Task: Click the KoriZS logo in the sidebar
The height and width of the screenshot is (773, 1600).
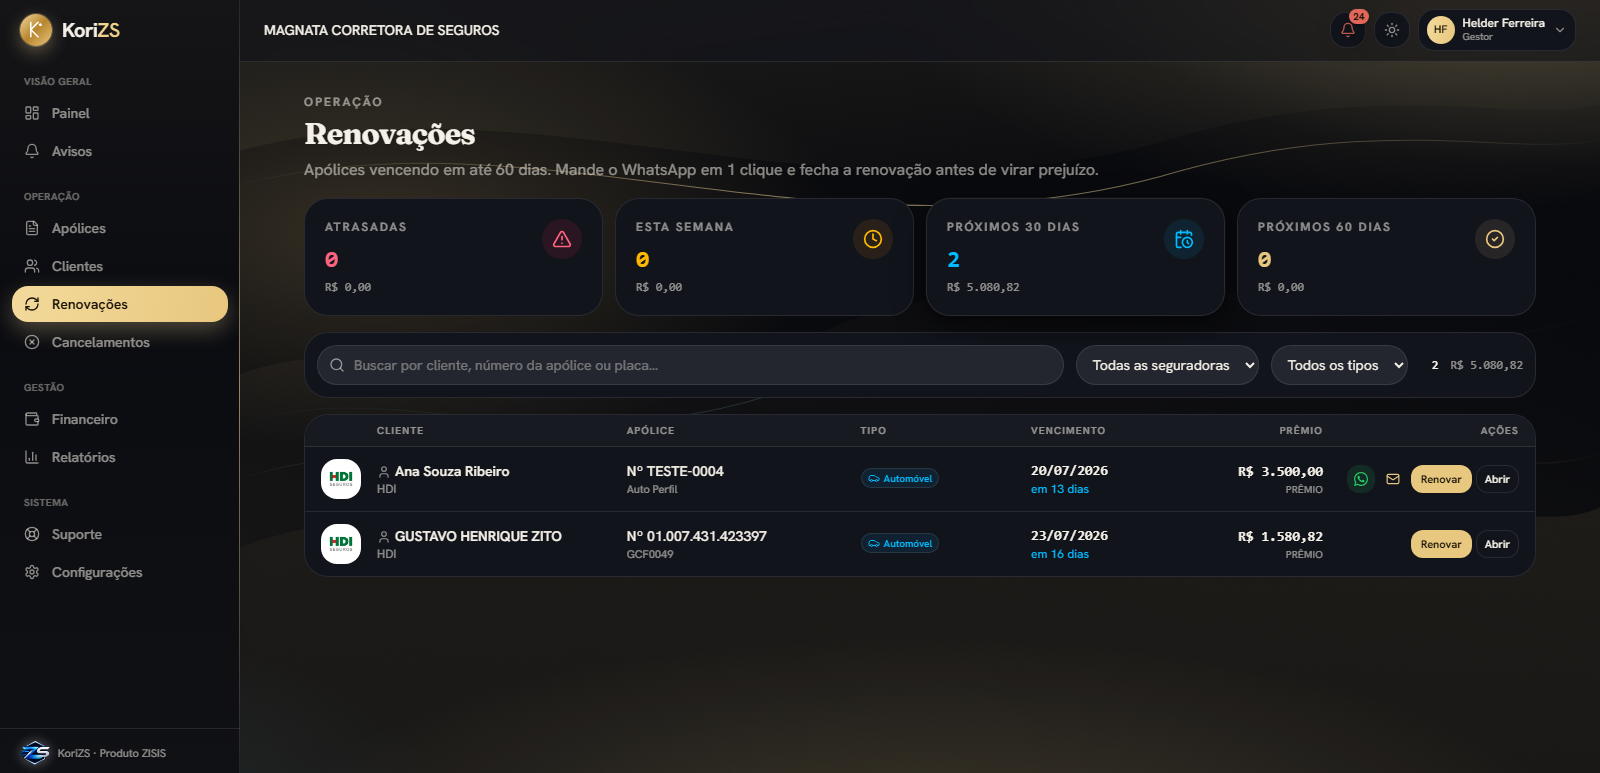Action: pyautogui.click(x=70, y=30)
